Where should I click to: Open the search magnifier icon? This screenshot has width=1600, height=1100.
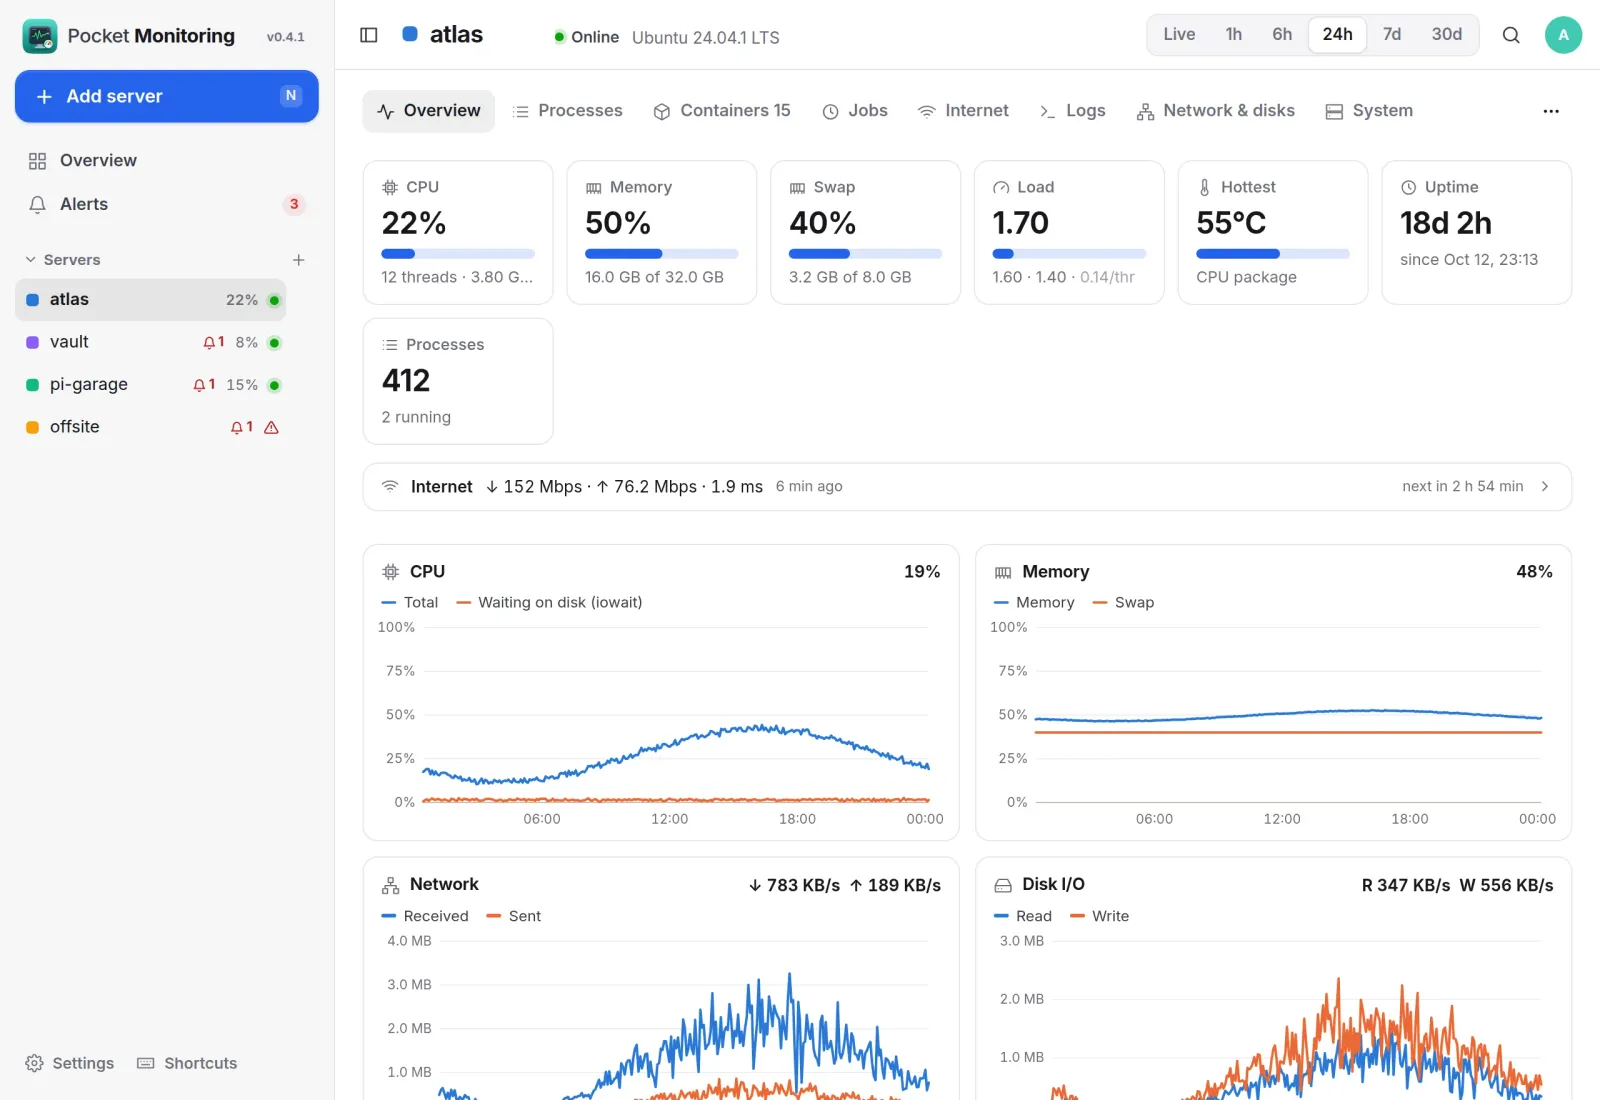(1511, 35)
